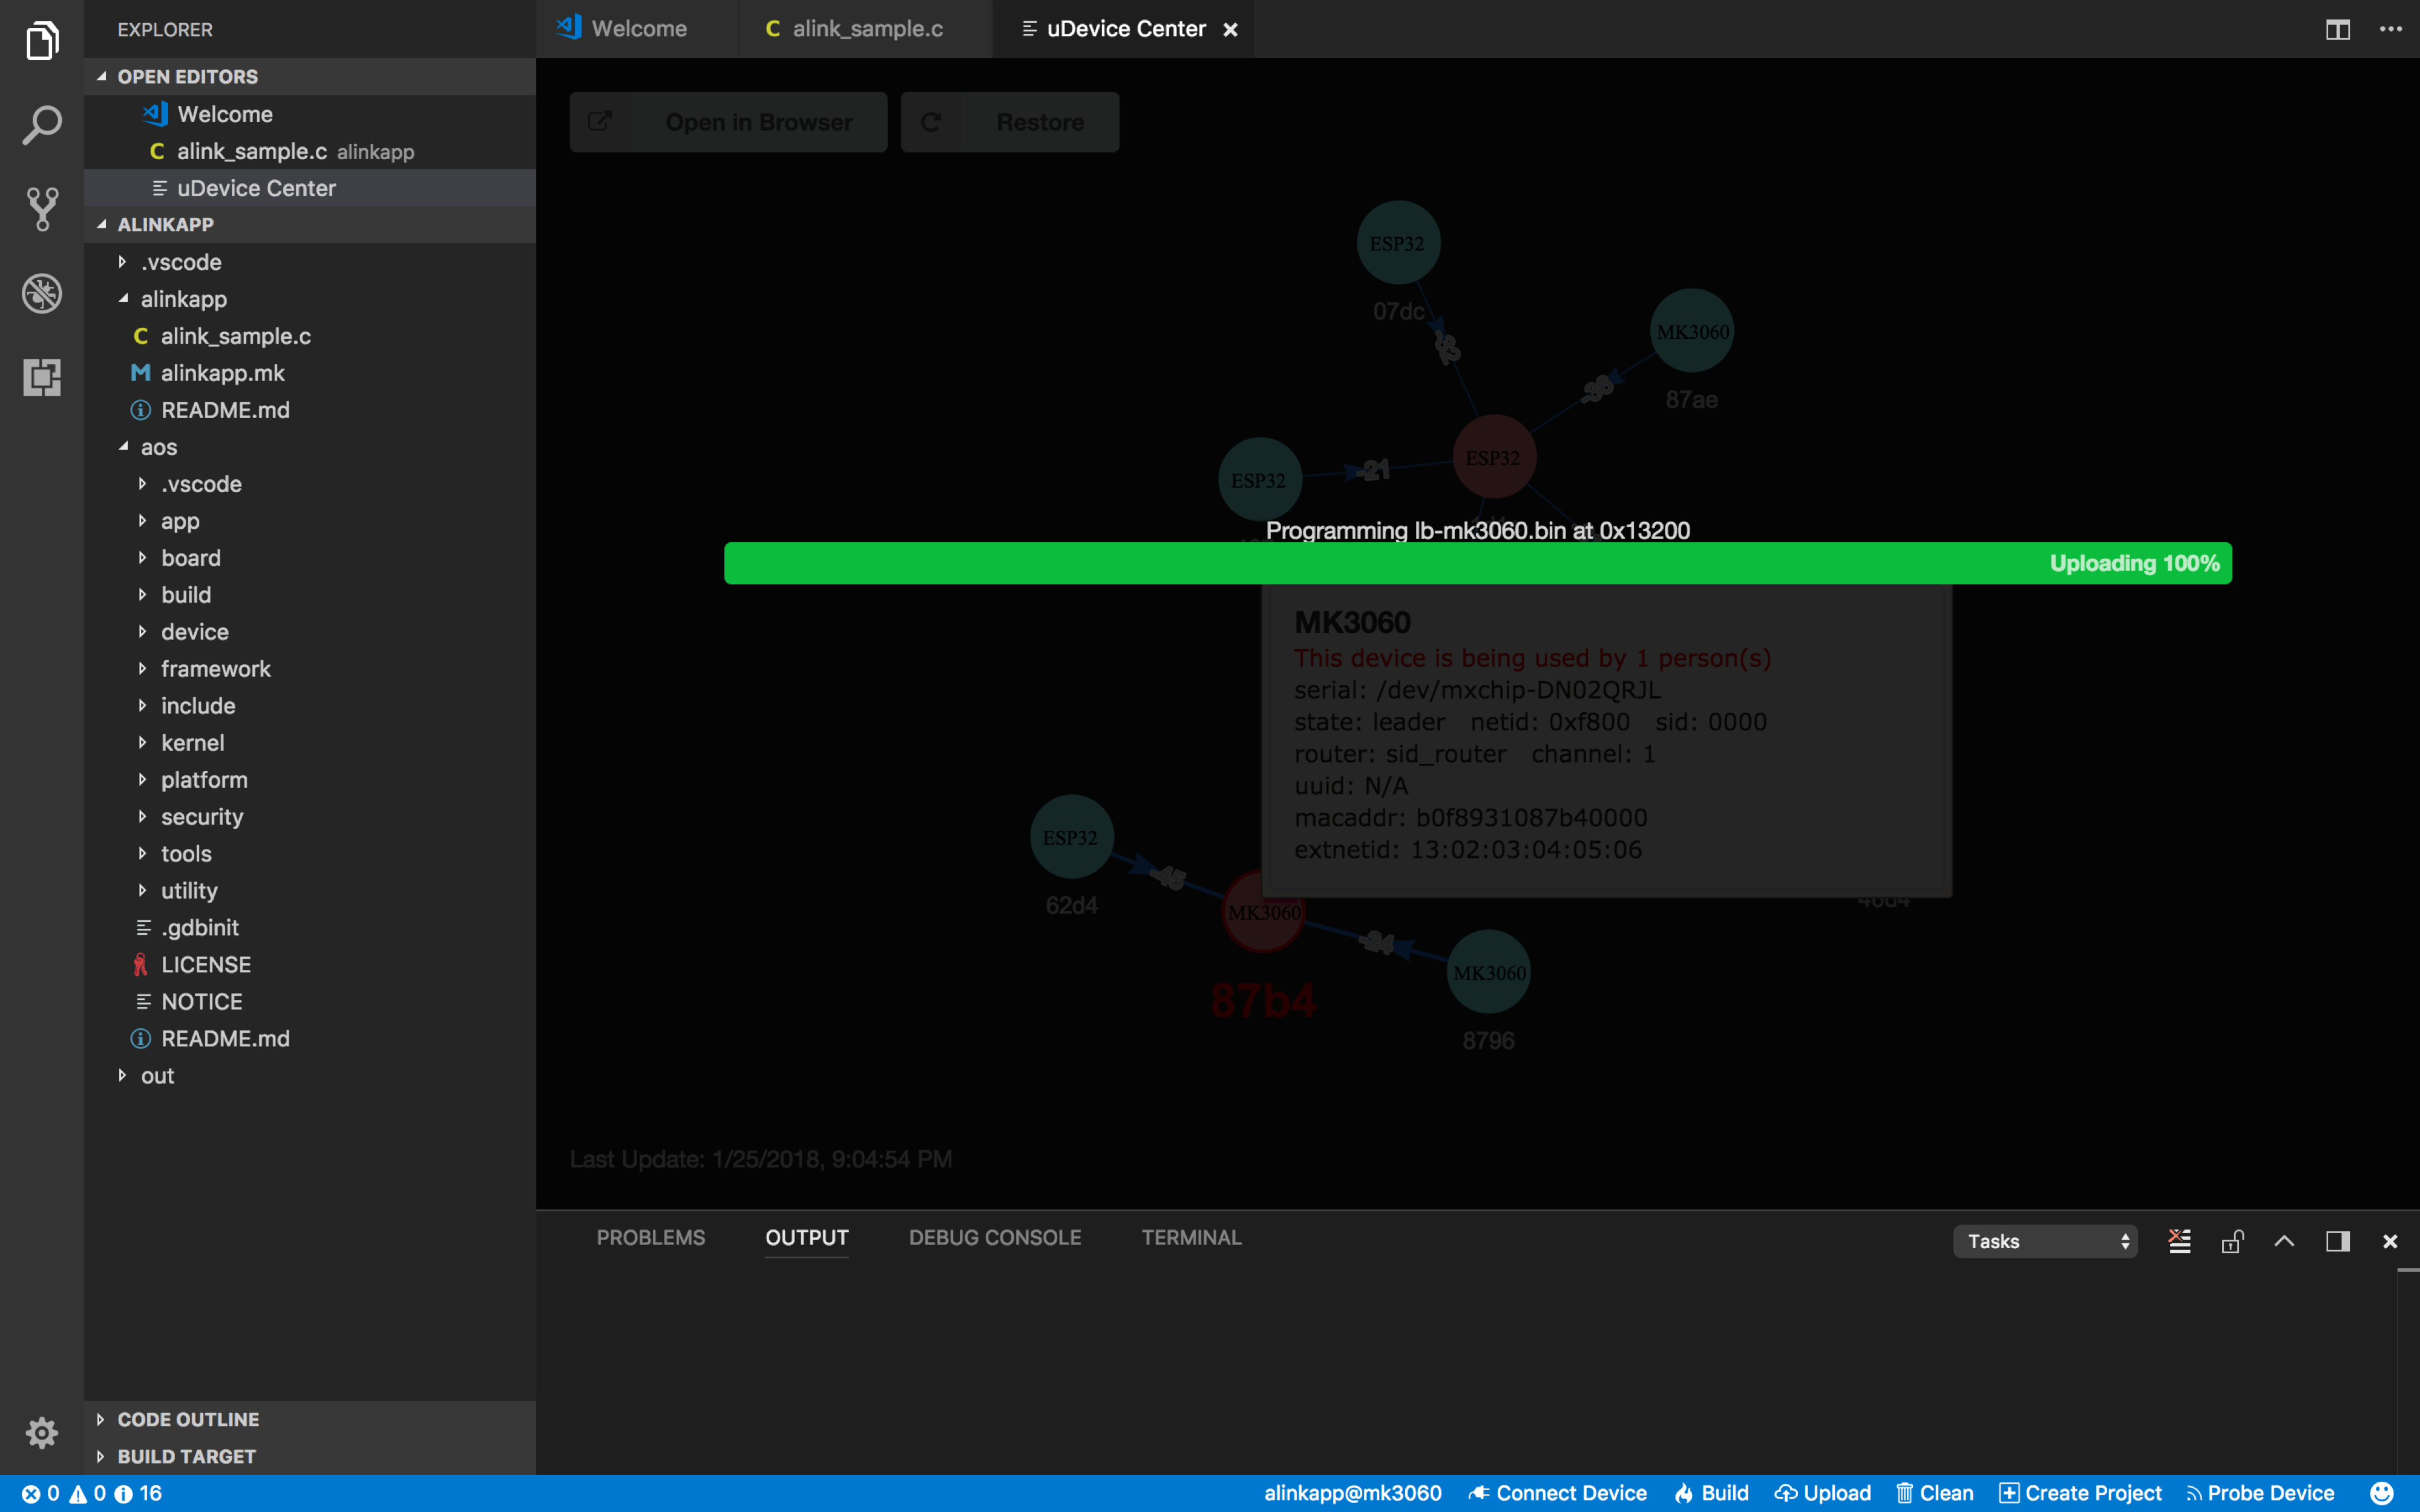Screen dimensions: 2420x1512
Task: Switch to the TERMINAL panel tab
Action: pyautogui.click(x=1191, y=1237)
